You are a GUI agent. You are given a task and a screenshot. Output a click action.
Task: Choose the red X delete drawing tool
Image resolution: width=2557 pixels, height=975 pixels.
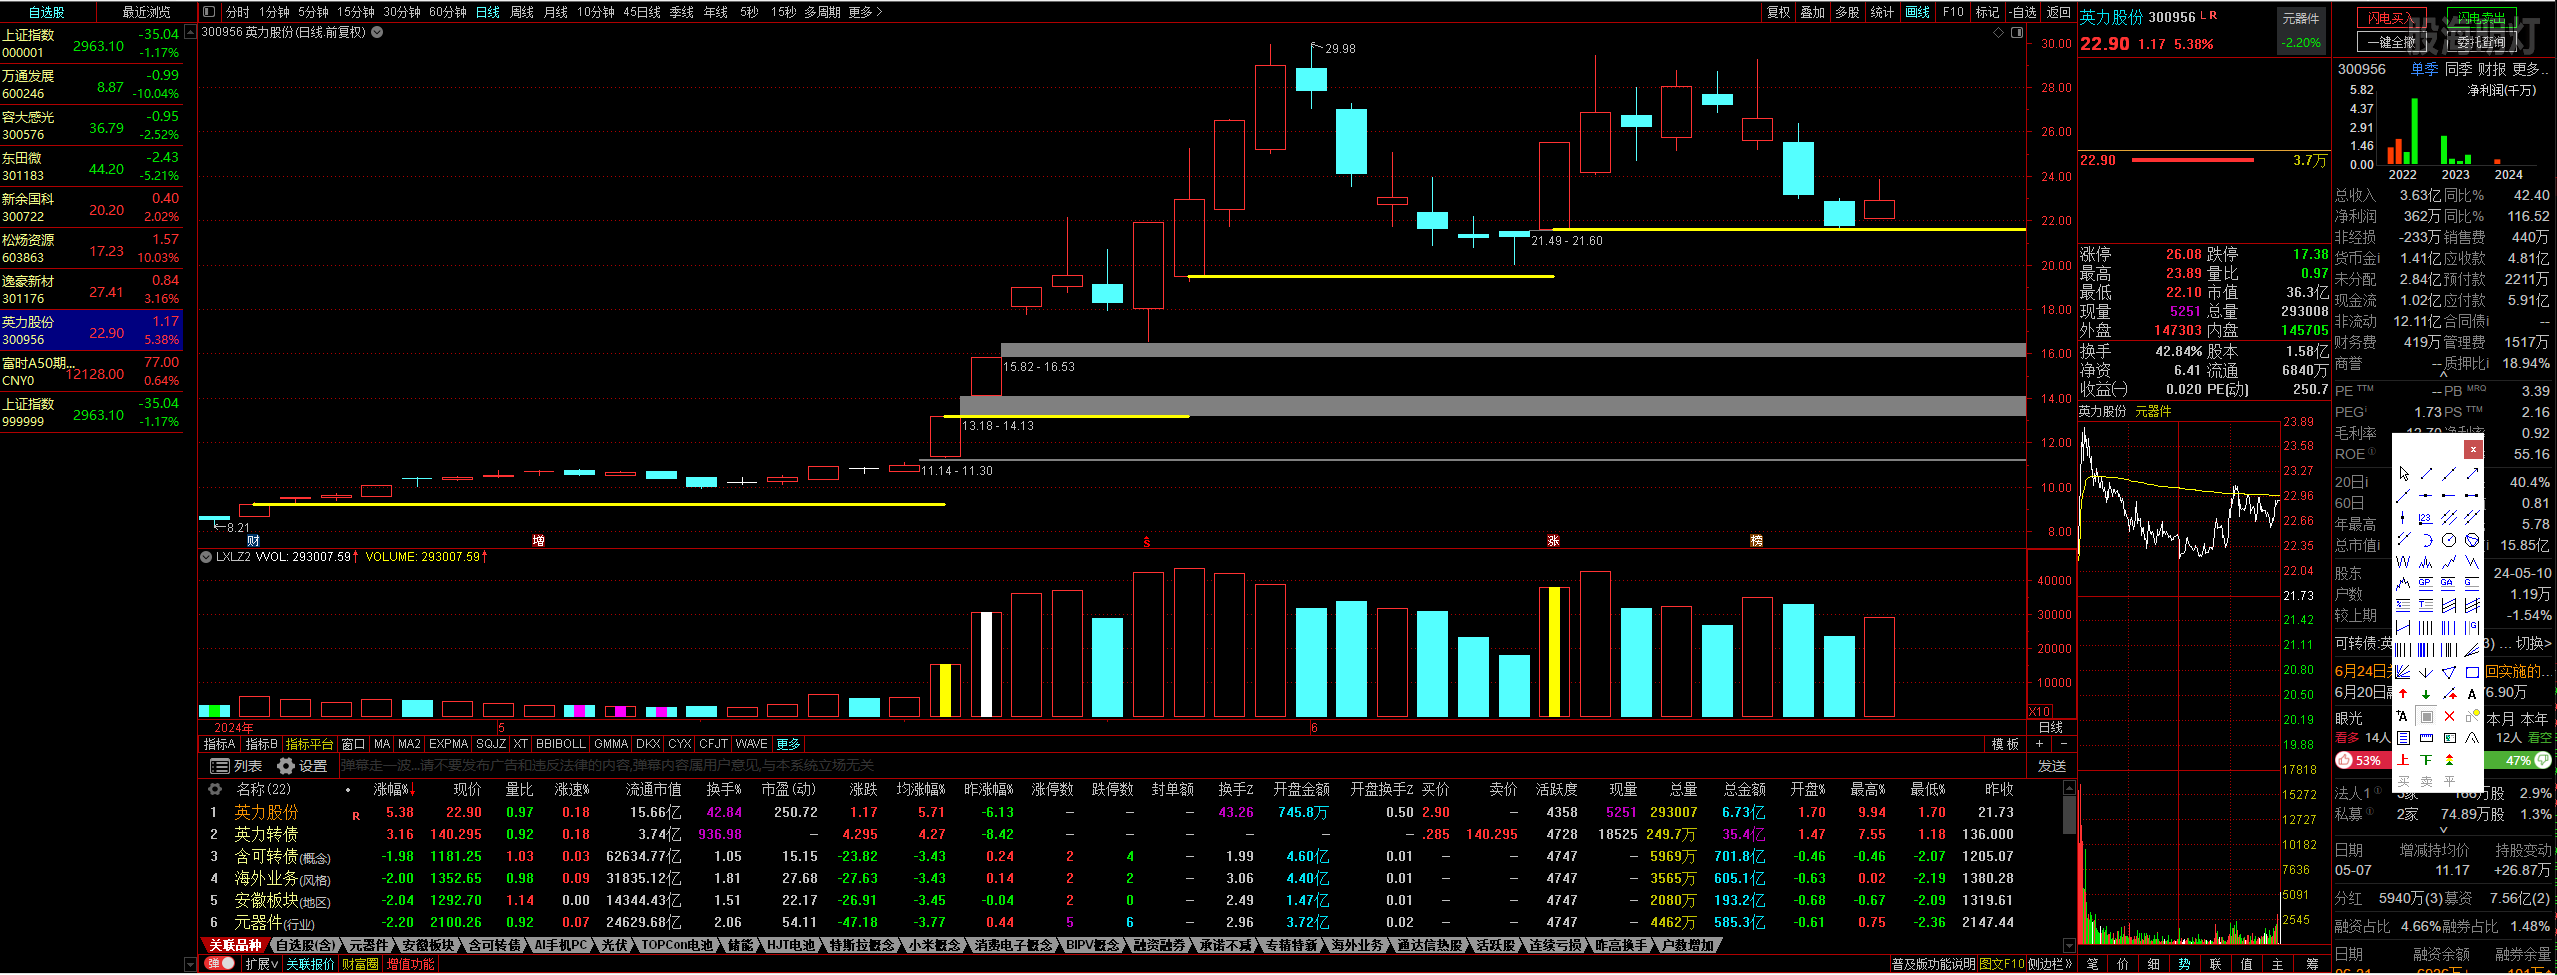pos(2449,716)
